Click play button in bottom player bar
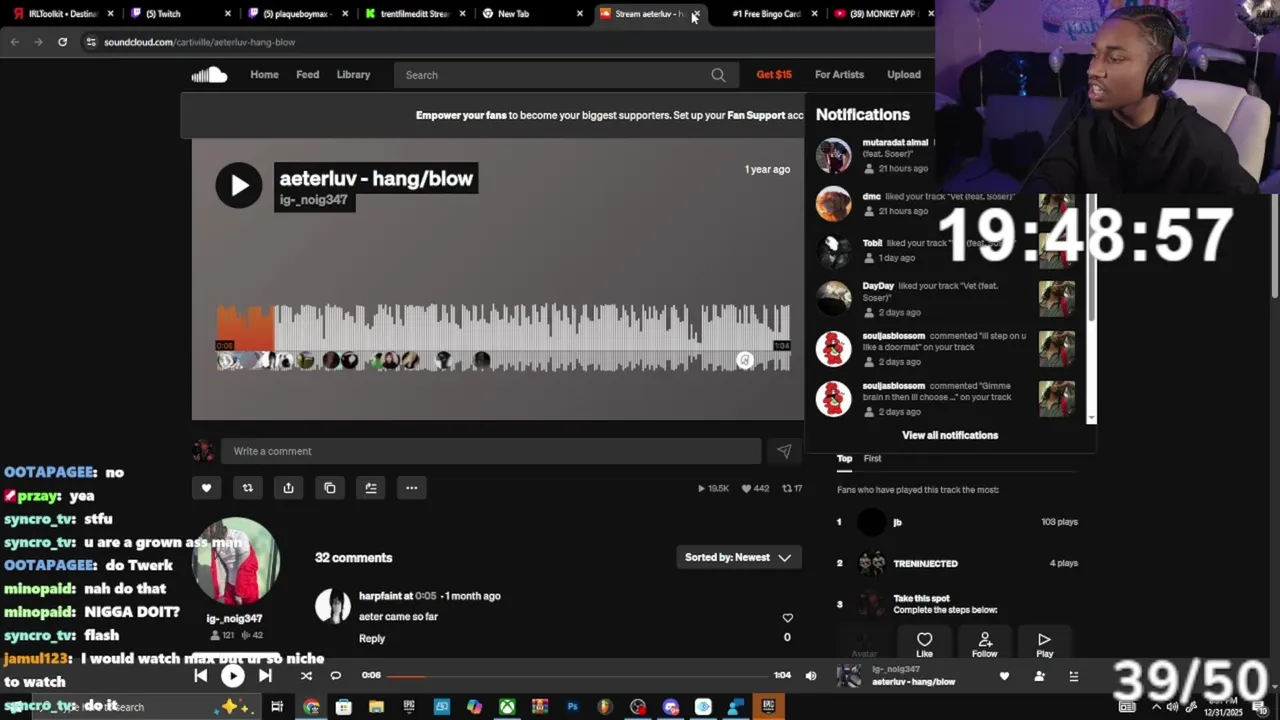 coord(232,676)
